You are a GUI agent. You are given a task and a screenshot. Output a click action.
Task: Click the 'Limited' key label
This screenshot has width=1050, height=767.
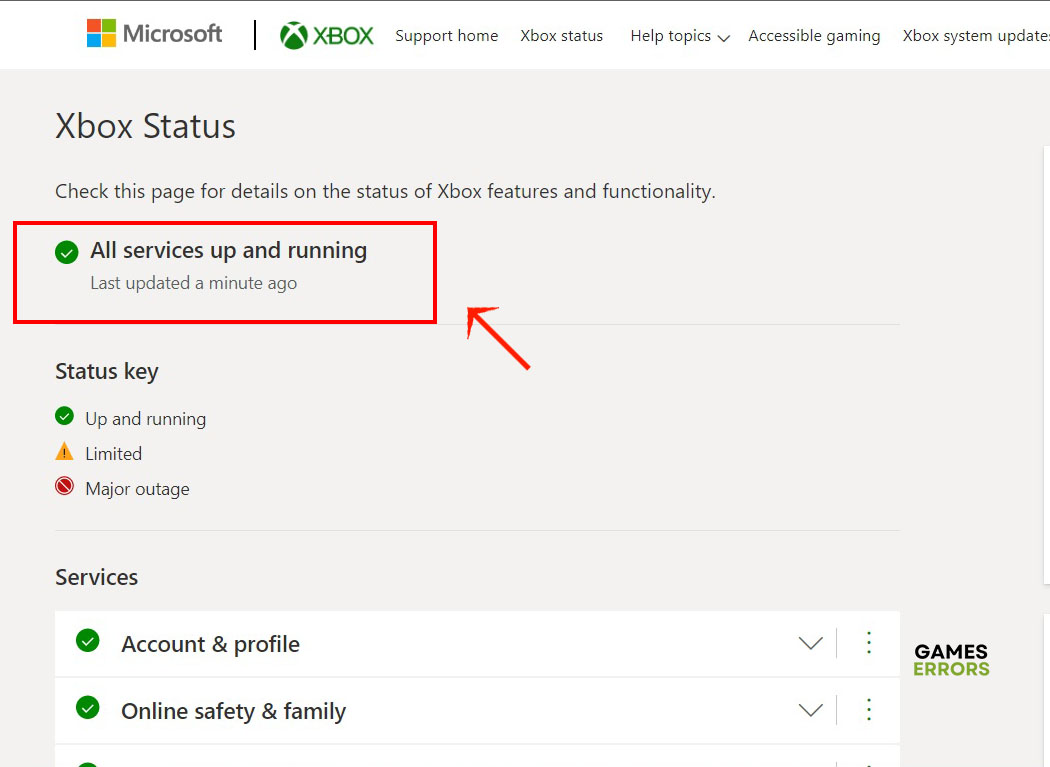[x=114, y=454]
